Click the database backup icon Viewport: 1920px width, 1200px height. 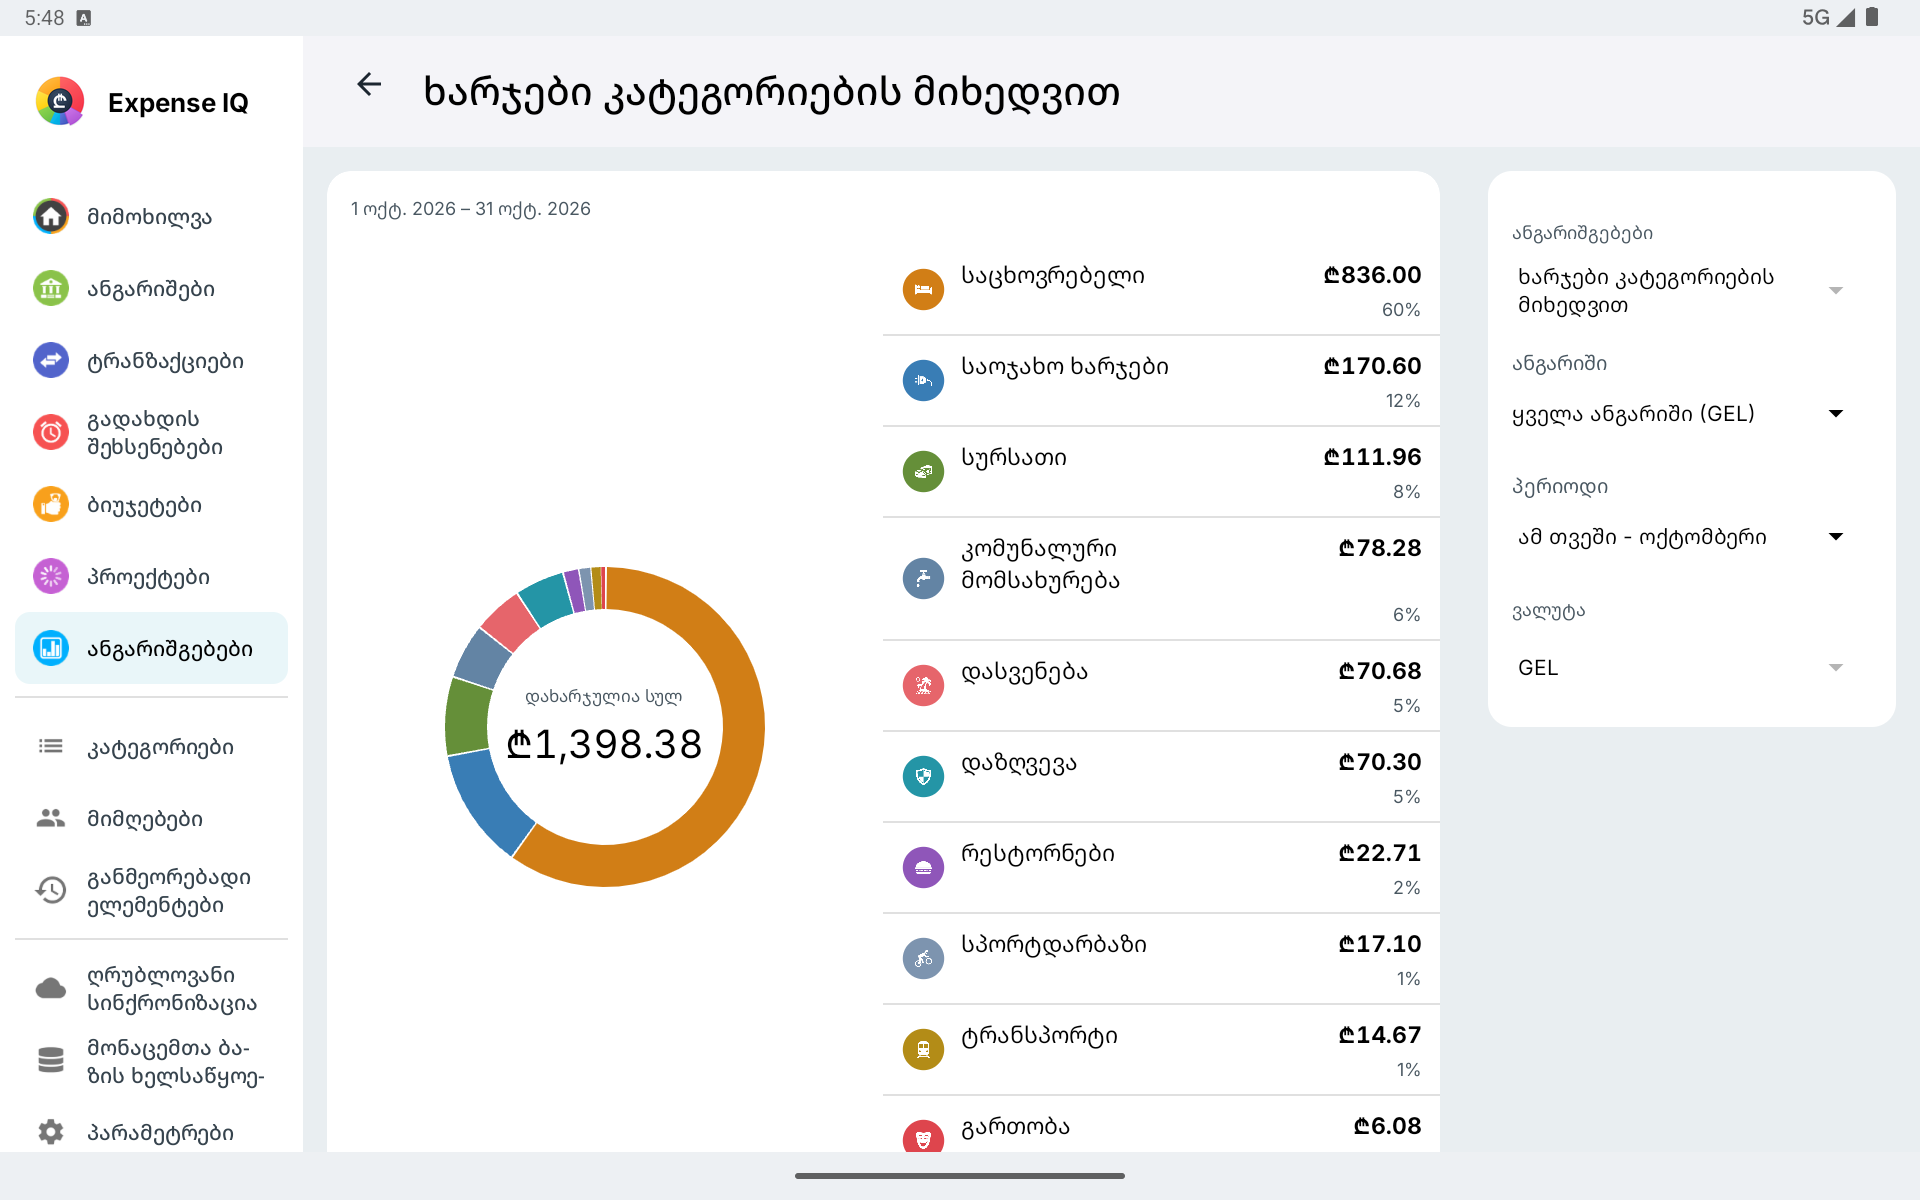[51, 1060]
